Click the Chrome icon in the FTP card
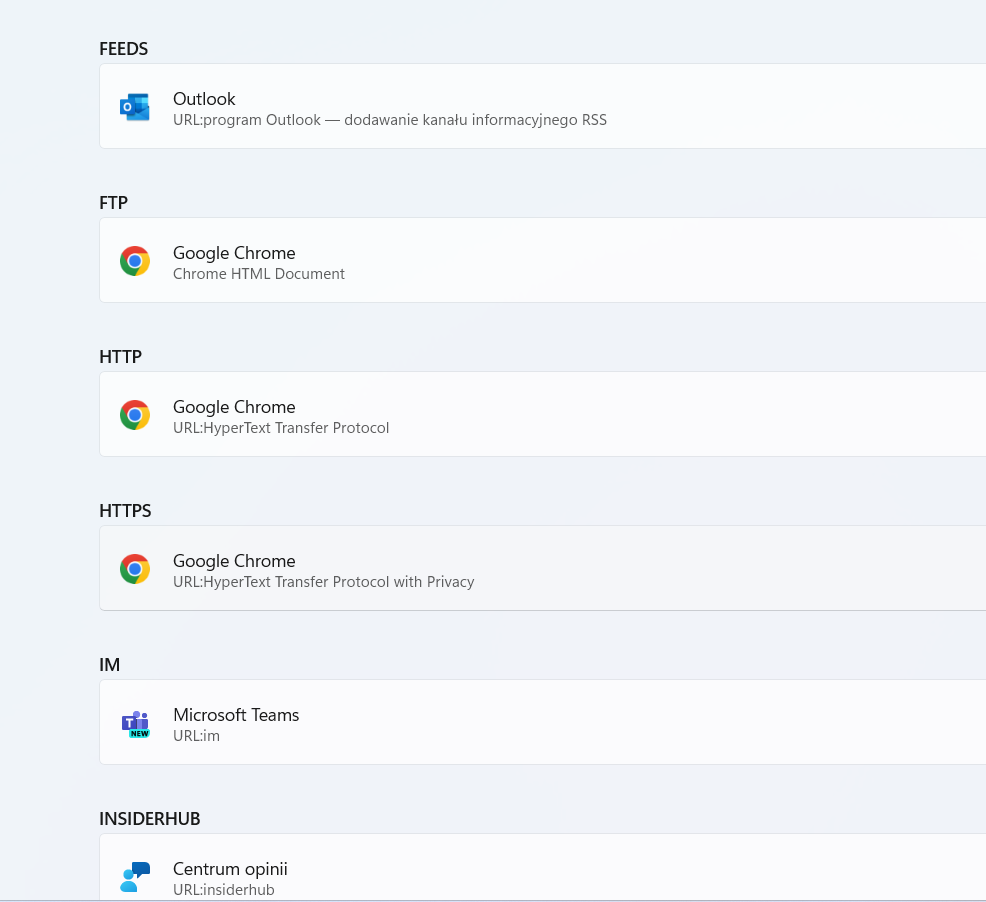The image size is (986, 902). (135, 261)
